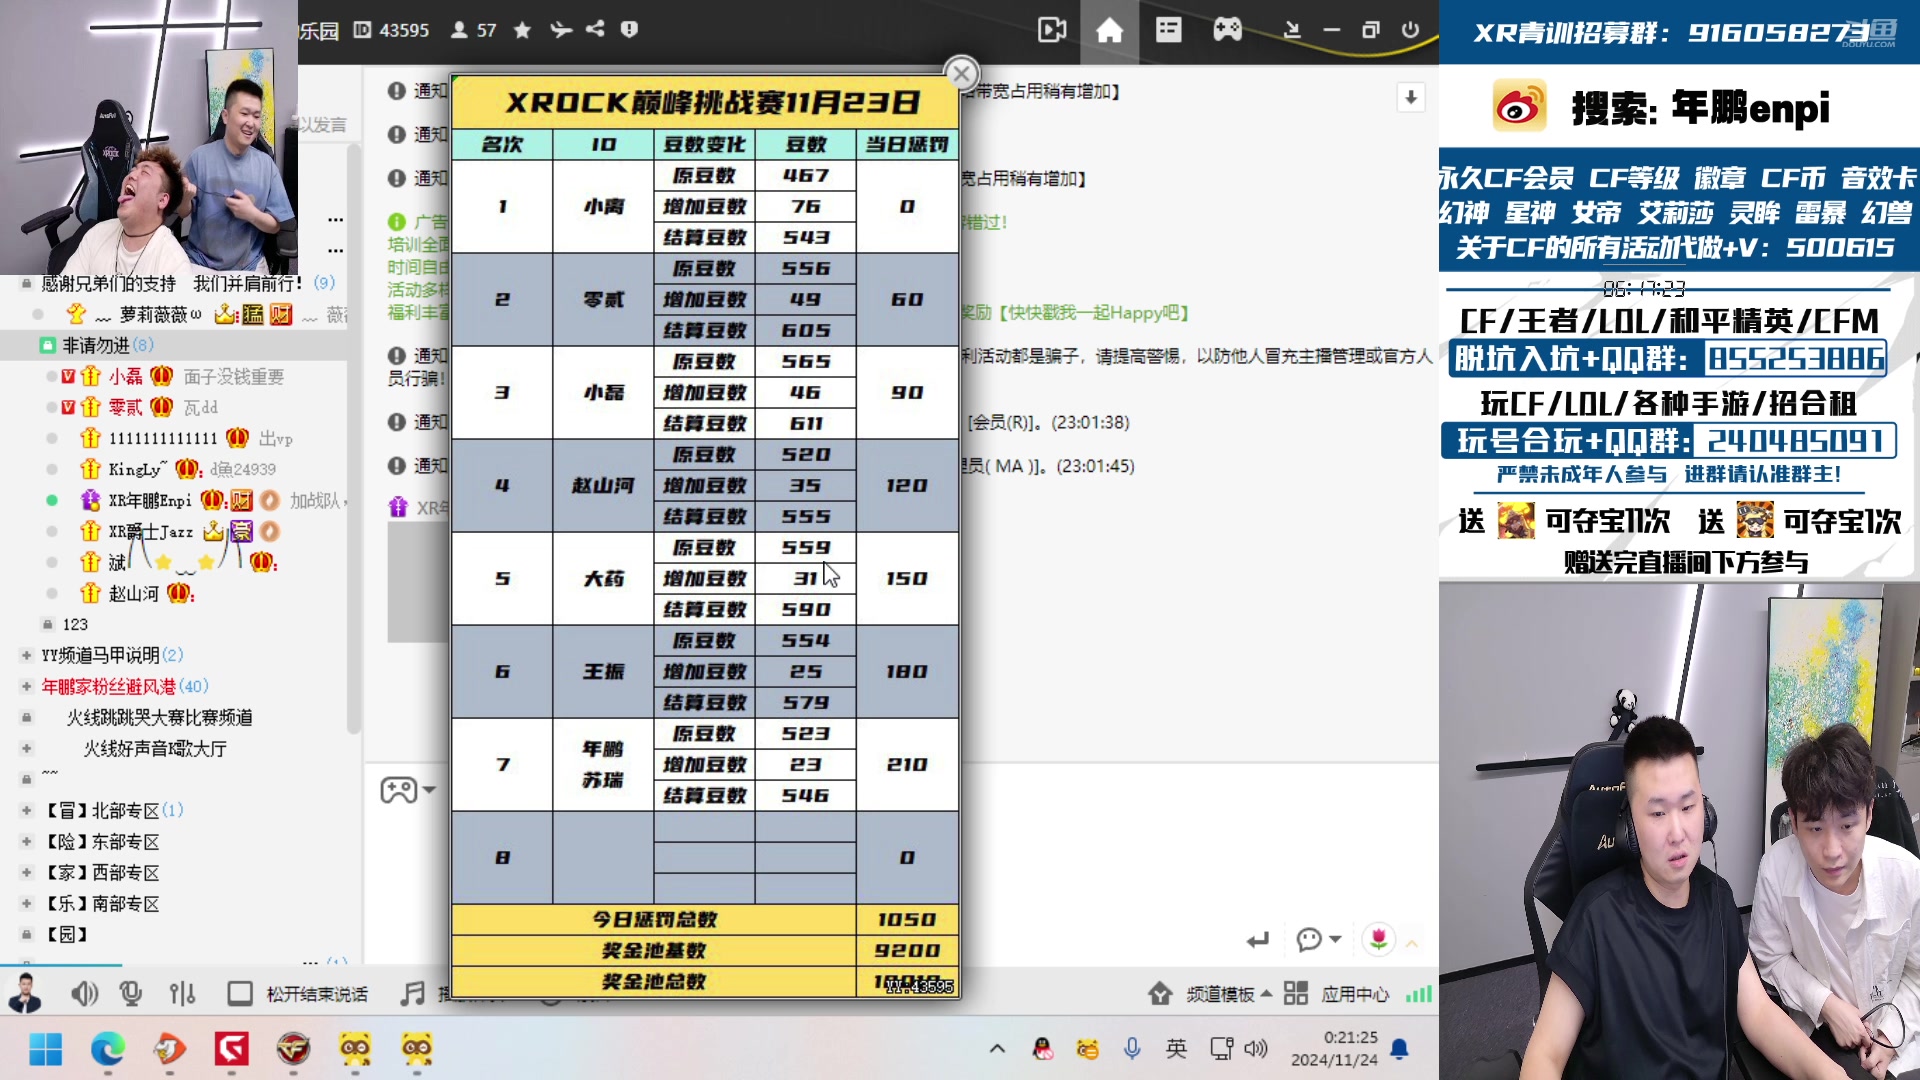This screenshot has height=1080, width=1920.
Task: Open the game controller dropdown in chat input
Action: click(408, 790)
